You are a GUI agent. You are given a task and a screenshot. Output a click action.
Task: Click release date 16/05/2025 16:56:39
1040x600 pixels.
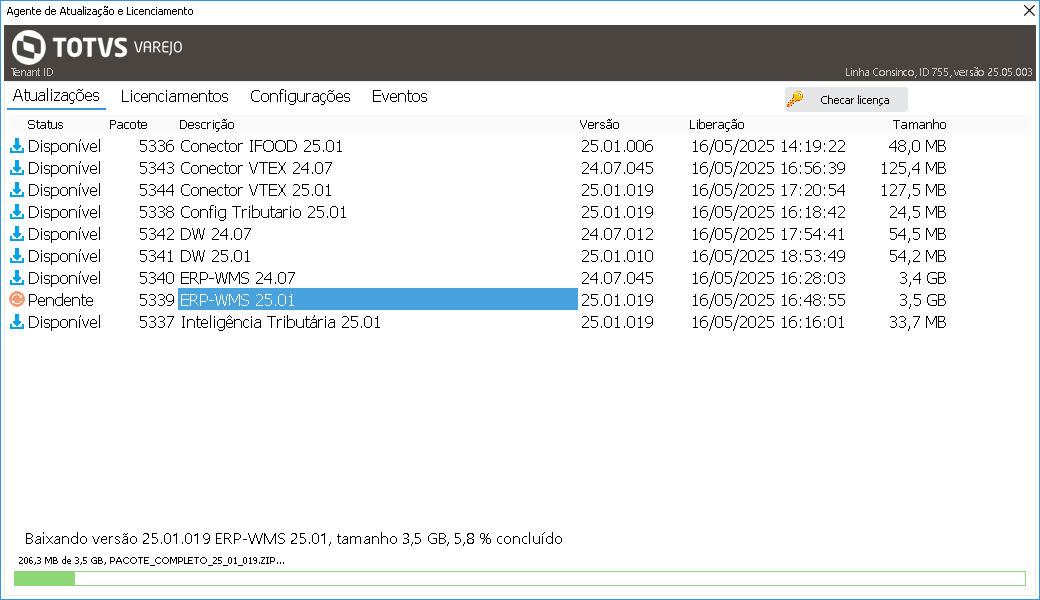click(768, 168)
